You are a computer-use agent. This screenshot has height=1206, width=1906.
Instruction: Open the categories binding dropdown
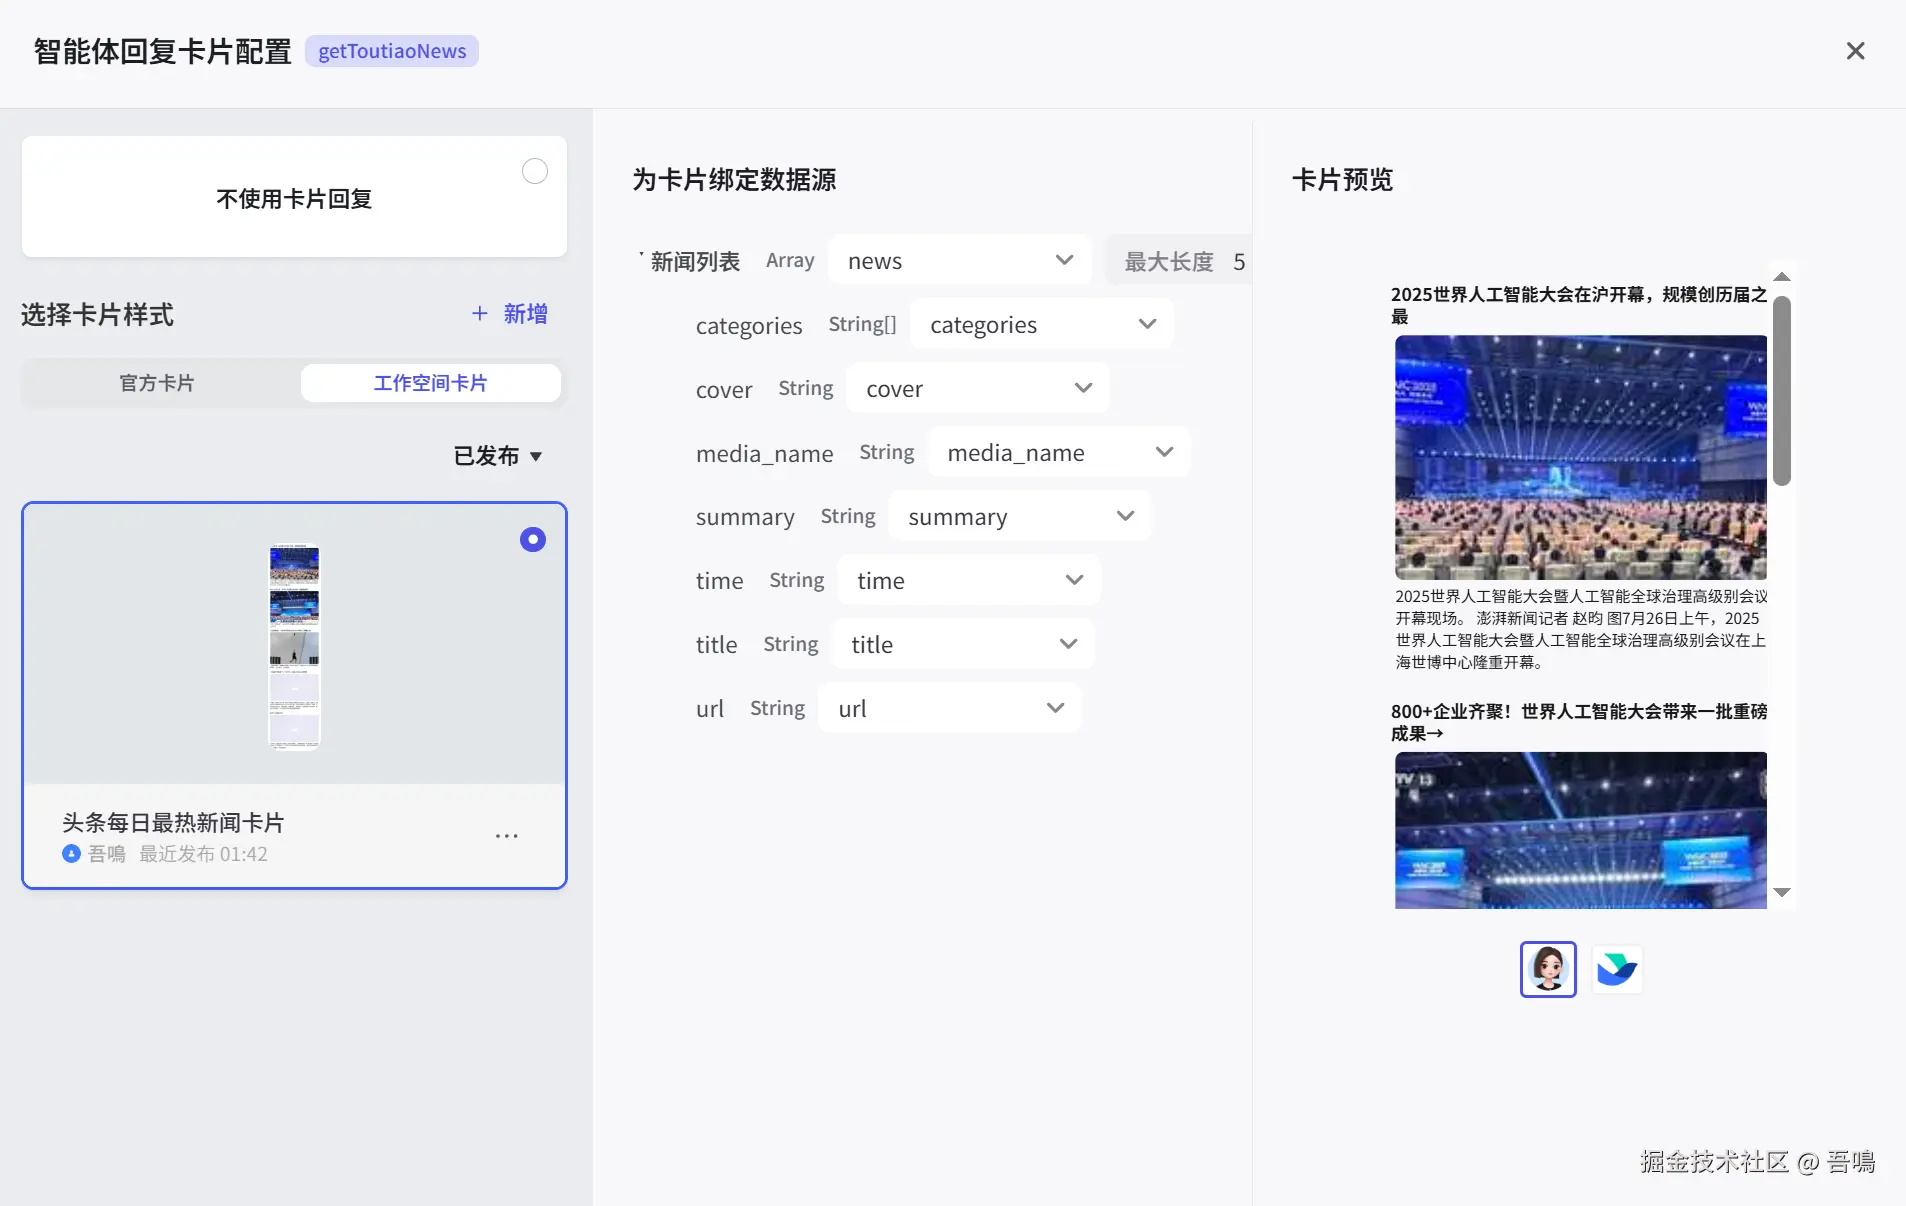(1042, 325)
